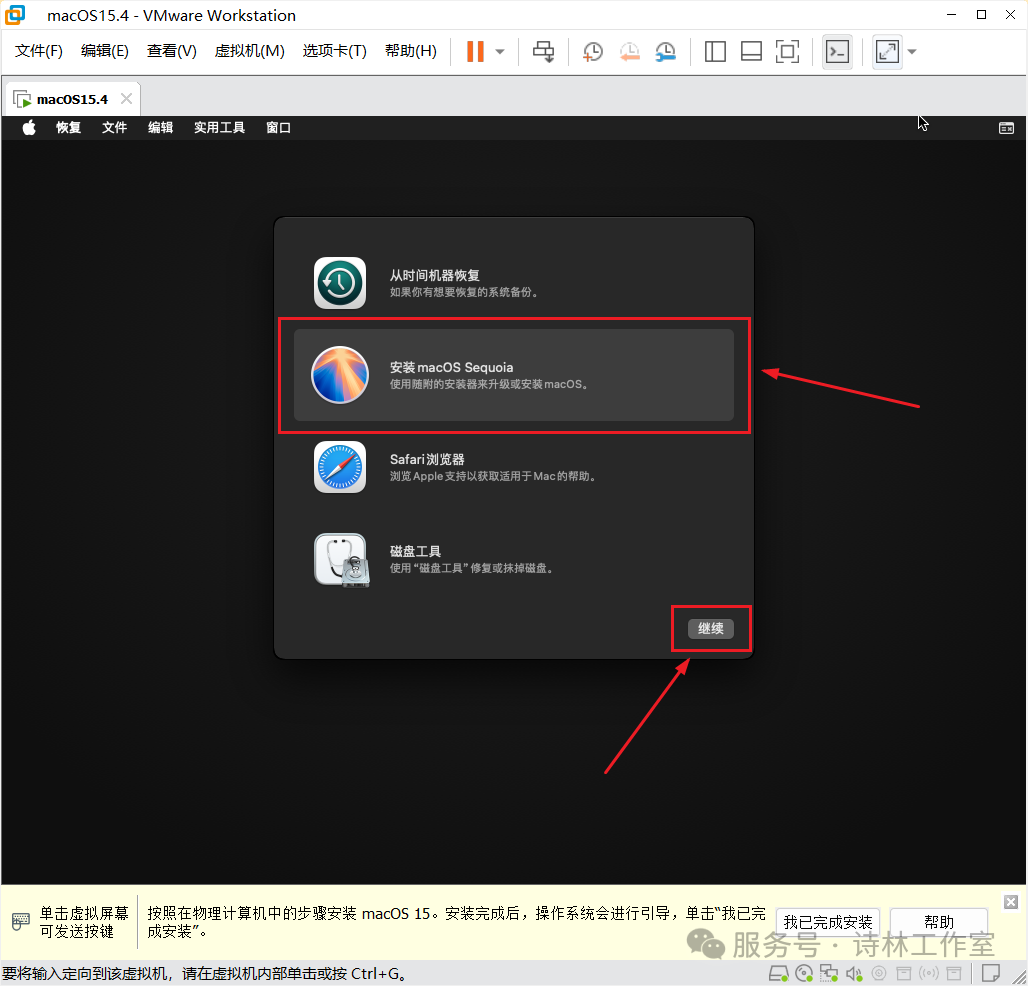Select the 安装 macOS Sequoia option

coord(513,374)
